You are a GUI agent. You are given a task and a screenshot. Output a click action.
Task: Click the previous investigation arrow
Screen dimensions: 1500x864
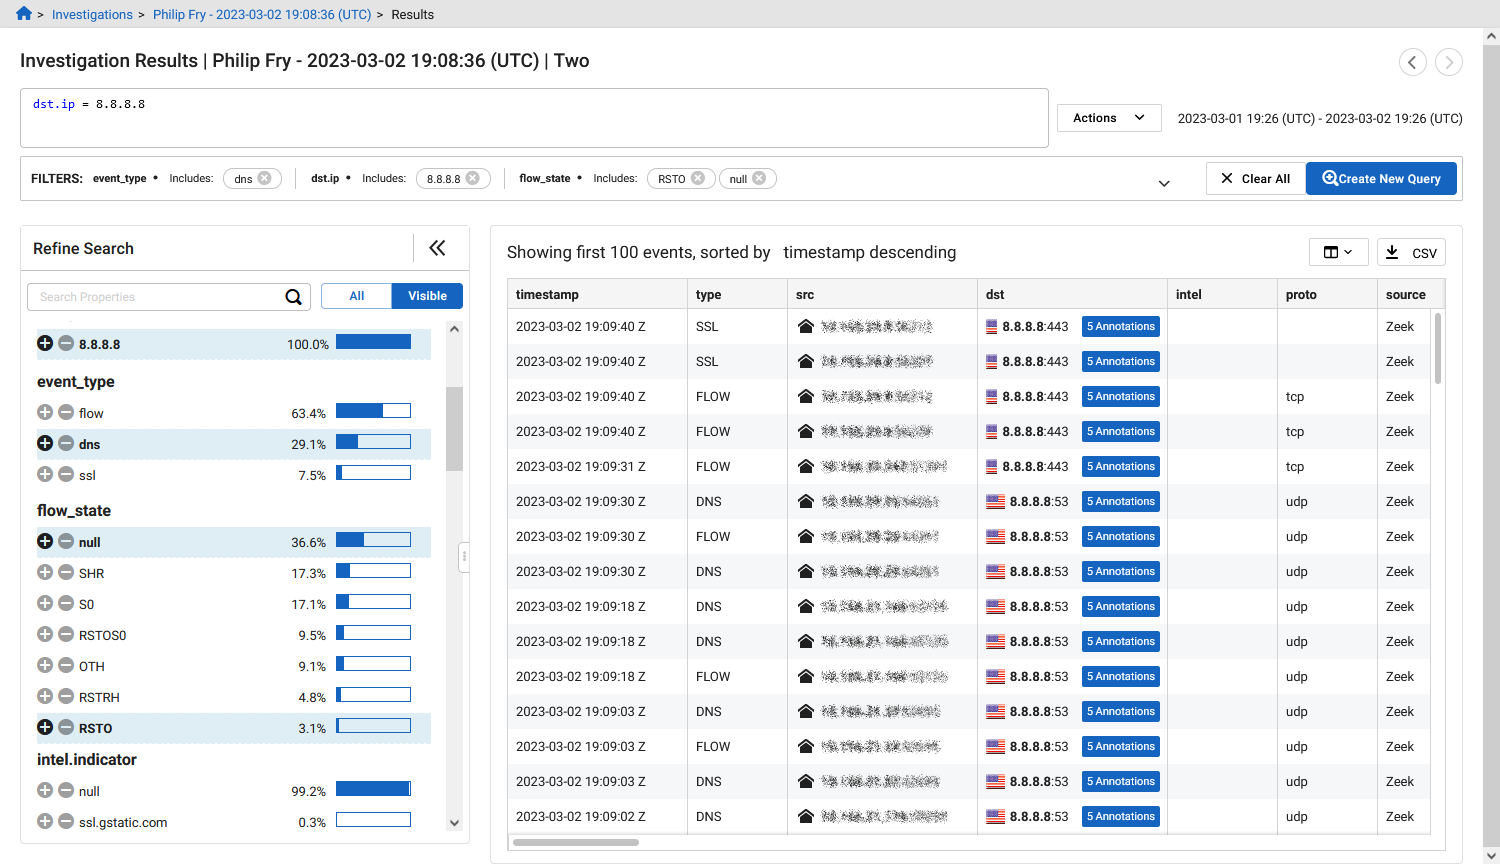point(1412,62)
